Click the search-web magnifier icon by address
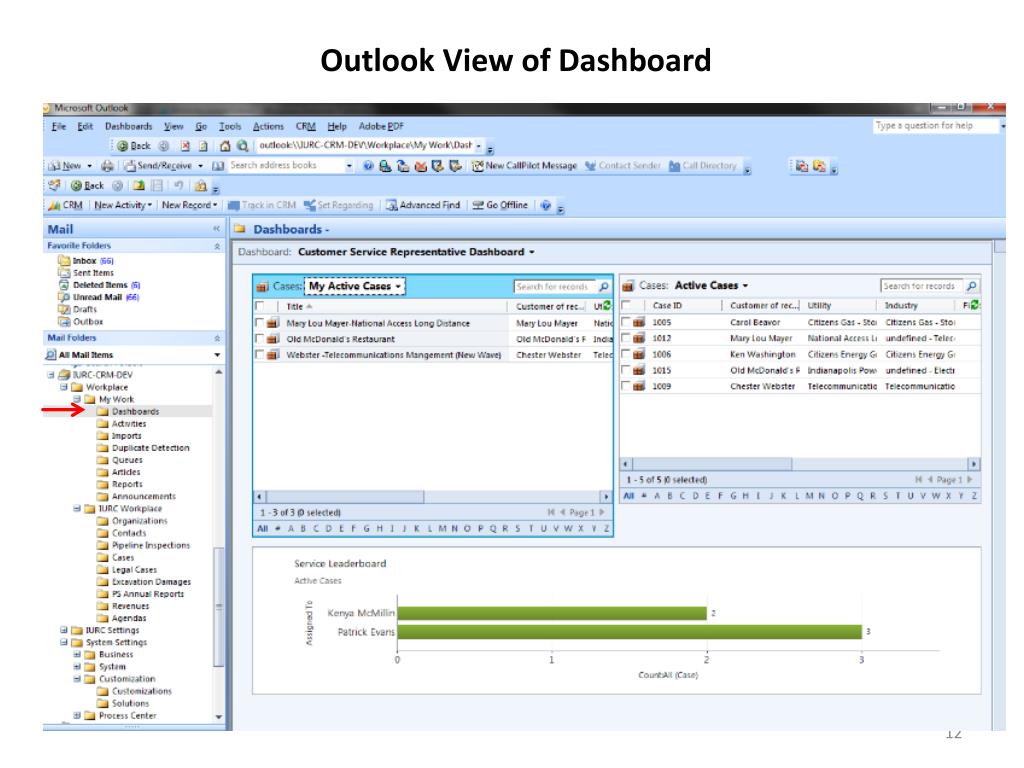 point(242,146)
